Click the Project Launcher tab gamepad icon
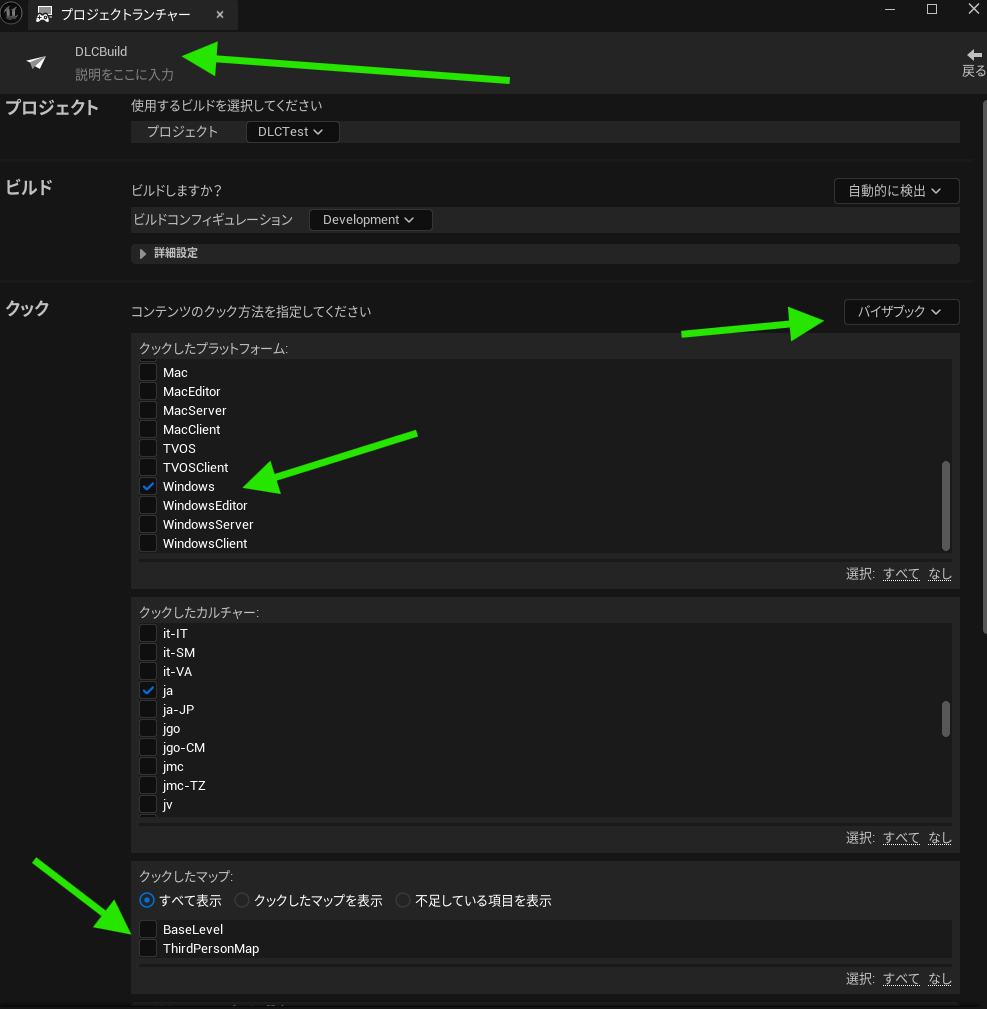 pyautogui.click(x=44, y=14)
